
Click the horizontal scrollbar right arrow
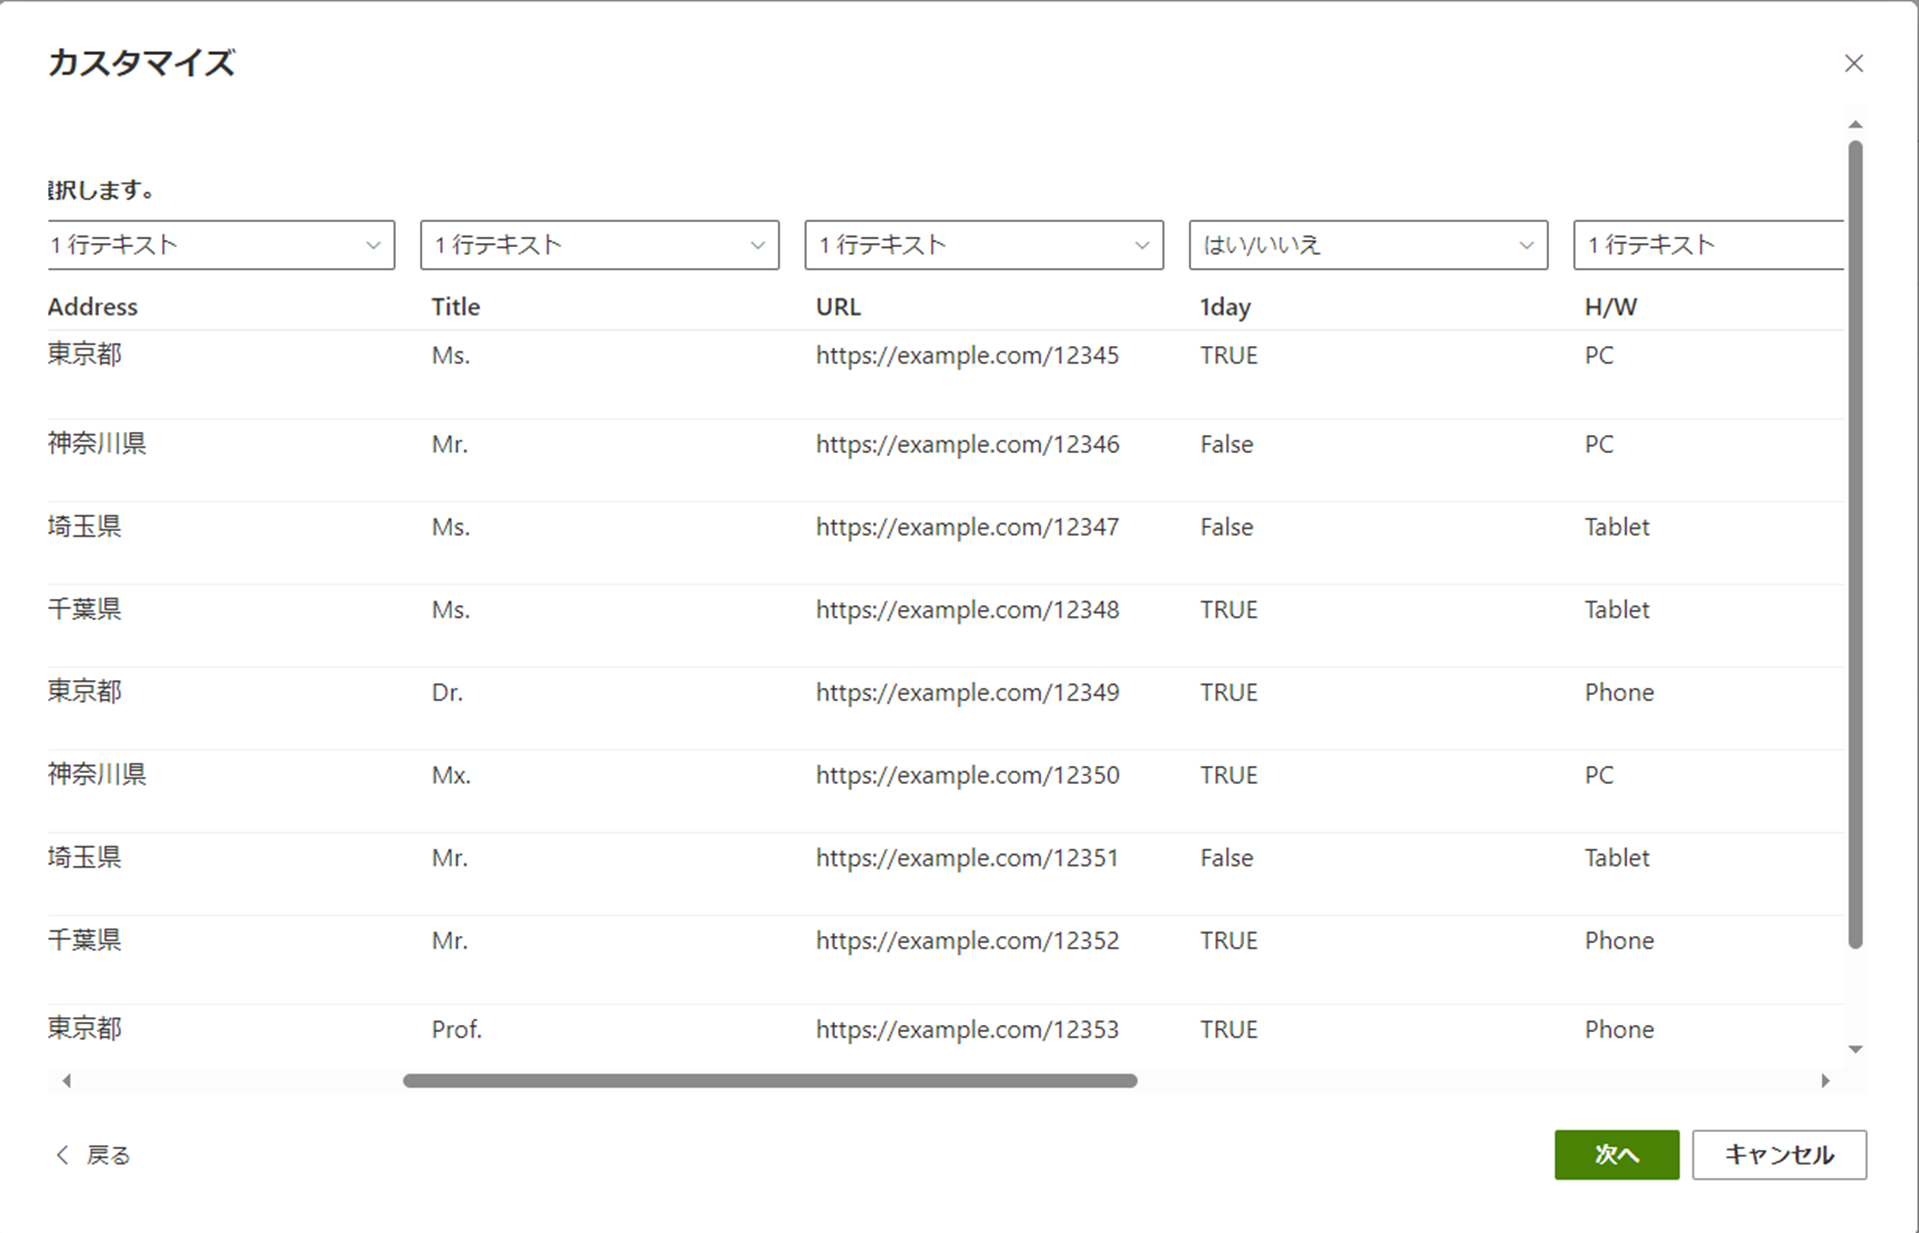1825,1080
